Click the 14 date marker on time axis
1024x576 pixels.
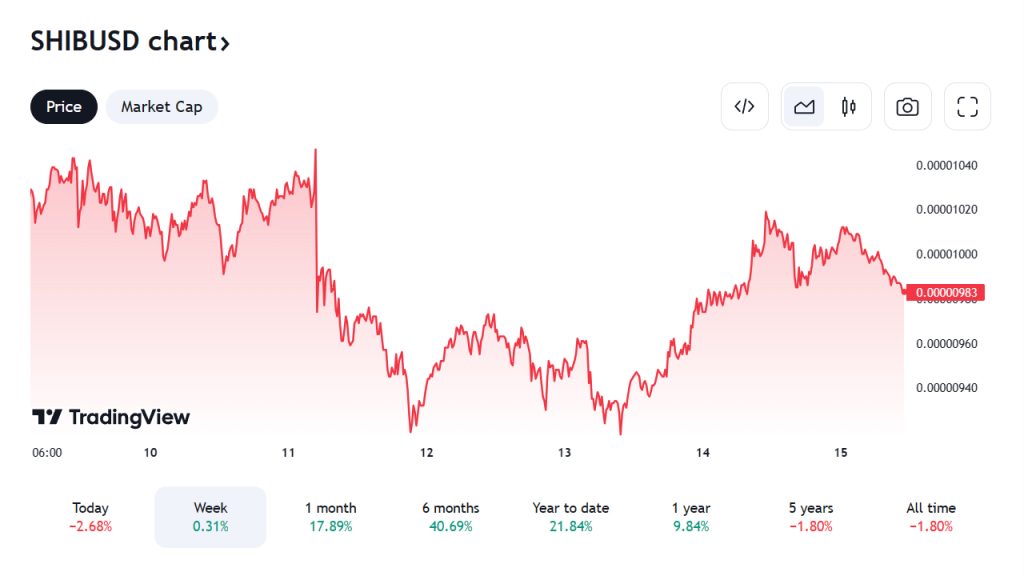(x=703, y=453)
